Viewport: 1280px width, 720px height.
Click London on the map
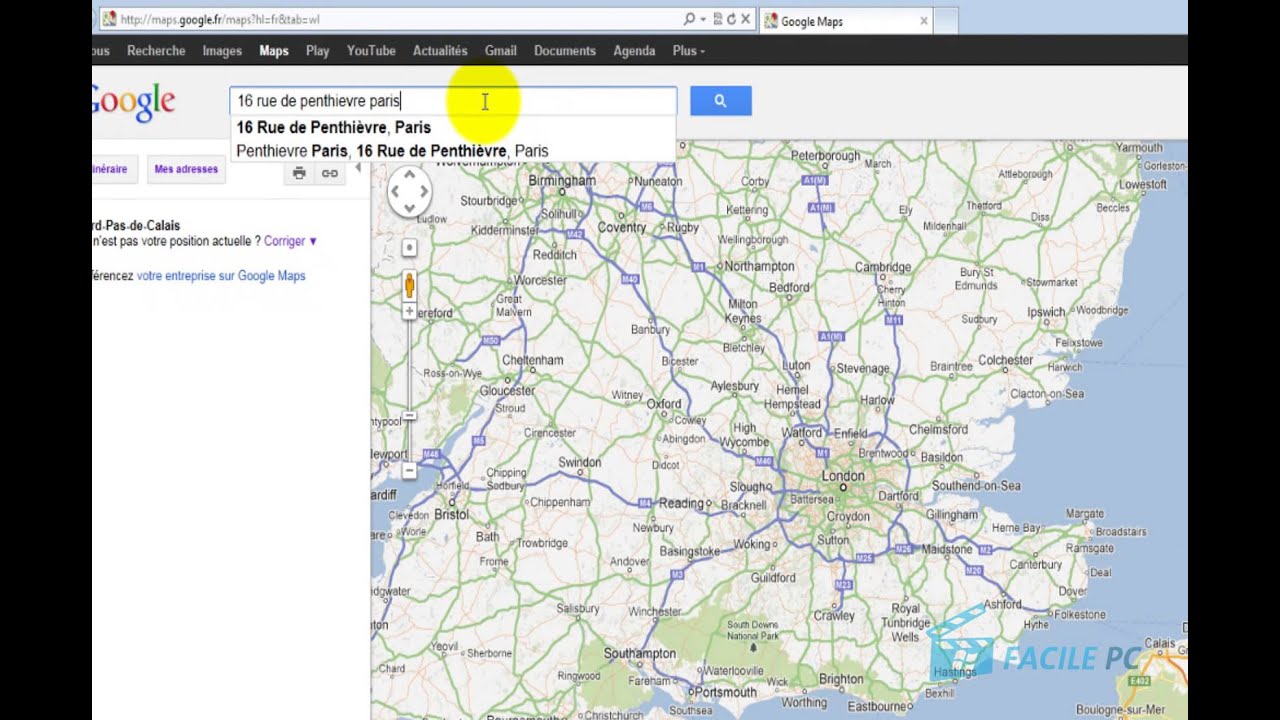click(x=843, y=476)
